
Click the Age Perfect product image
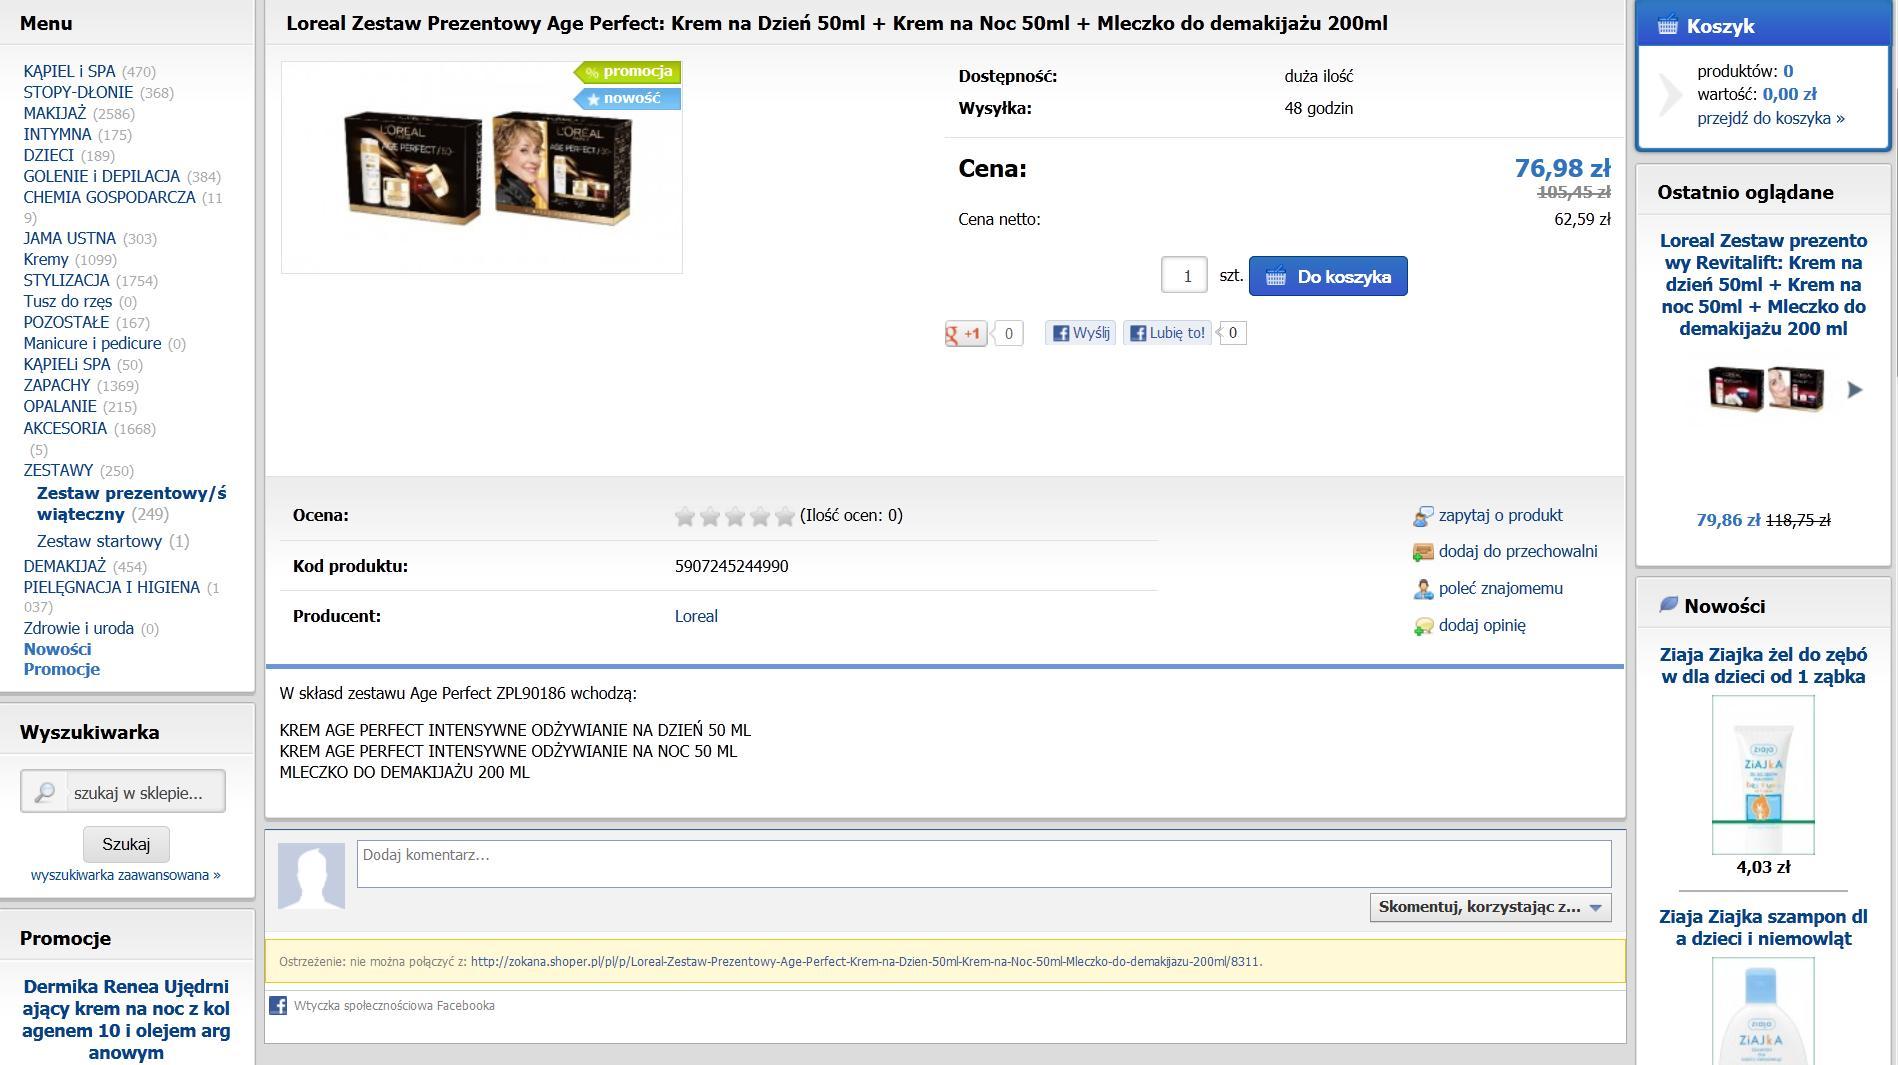tap(482, 167)
